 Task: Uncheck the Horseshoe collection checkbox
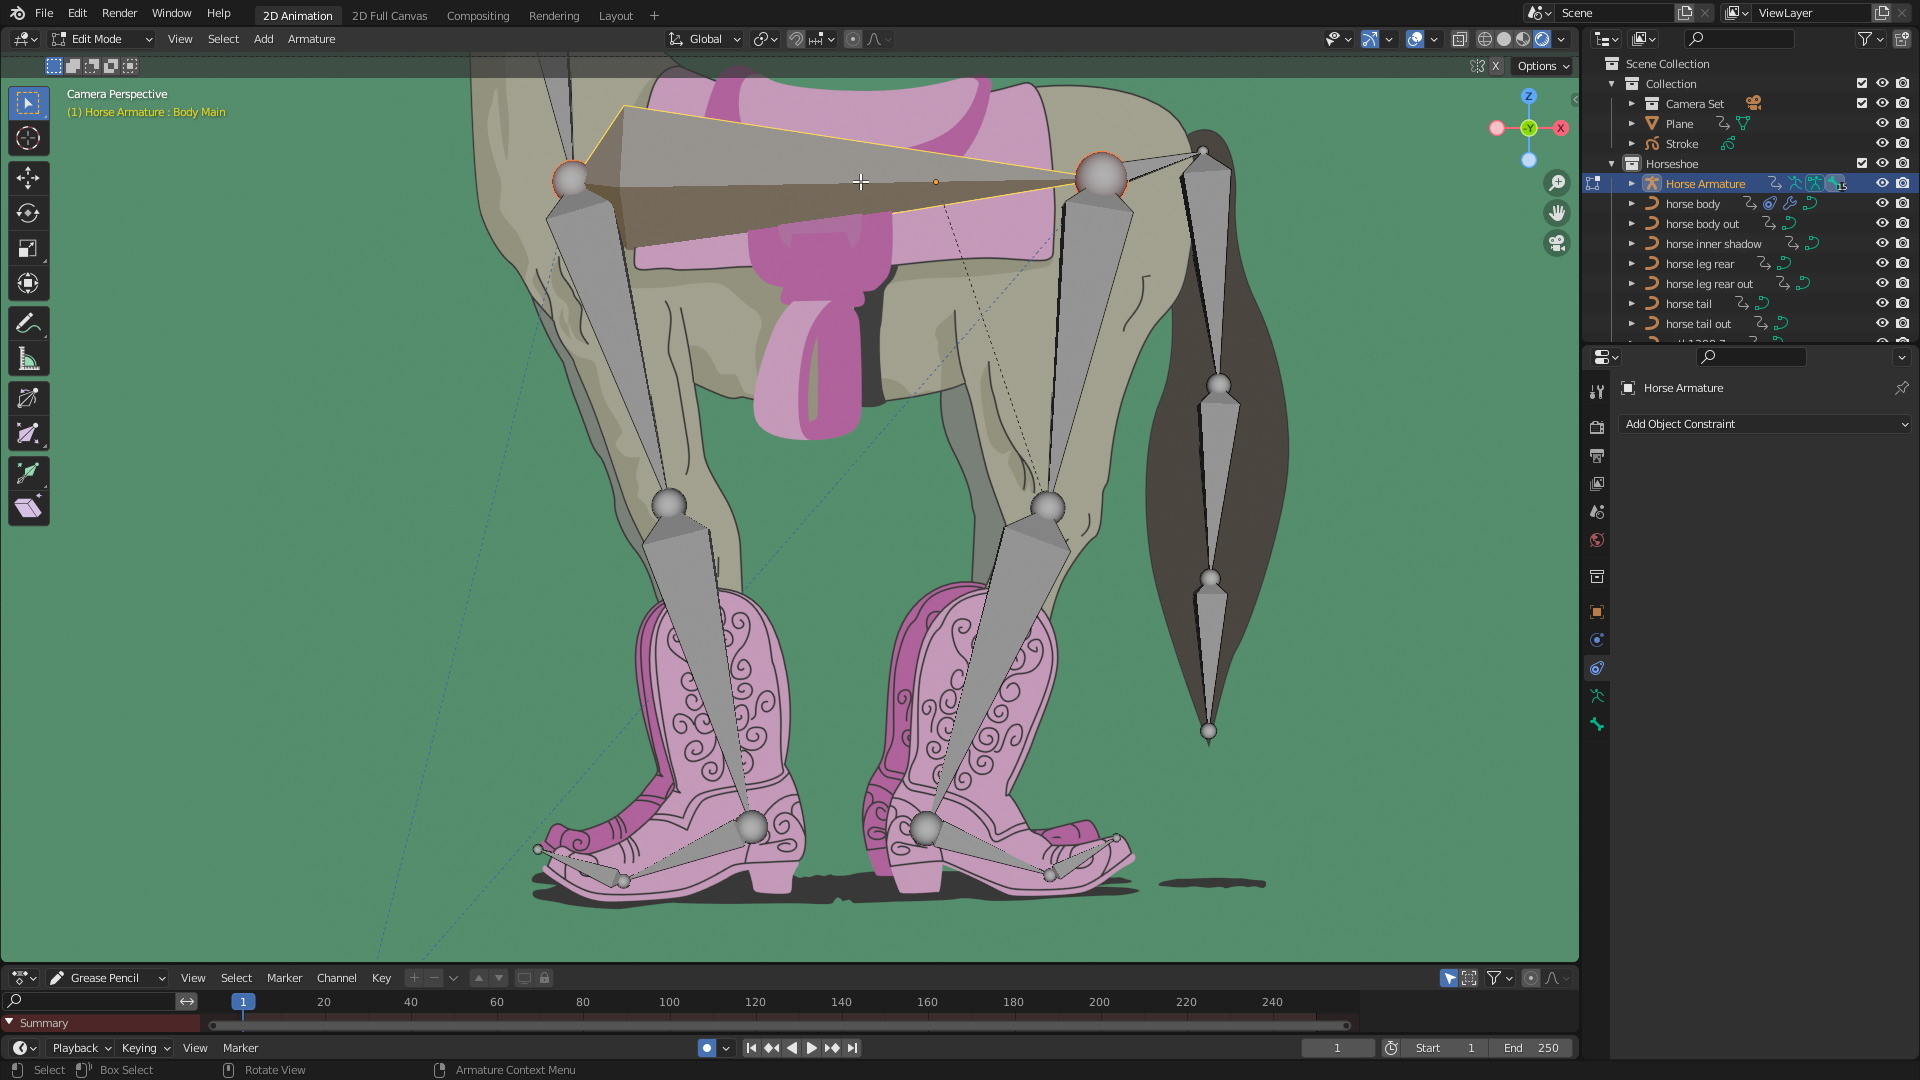coord(1862,164)
